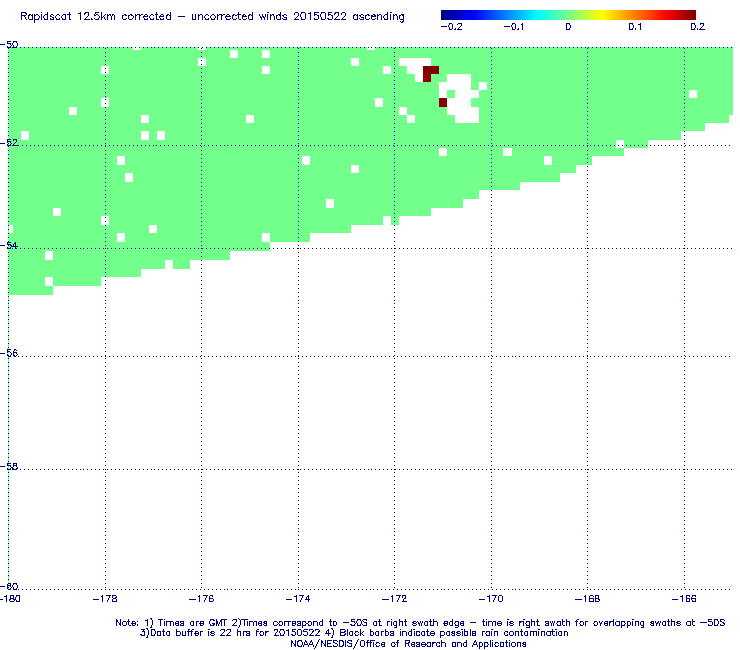Click the note line "3)Data buffer is 22 hrs"
This screenshot has height=650, width=740.
coord(354,633)
